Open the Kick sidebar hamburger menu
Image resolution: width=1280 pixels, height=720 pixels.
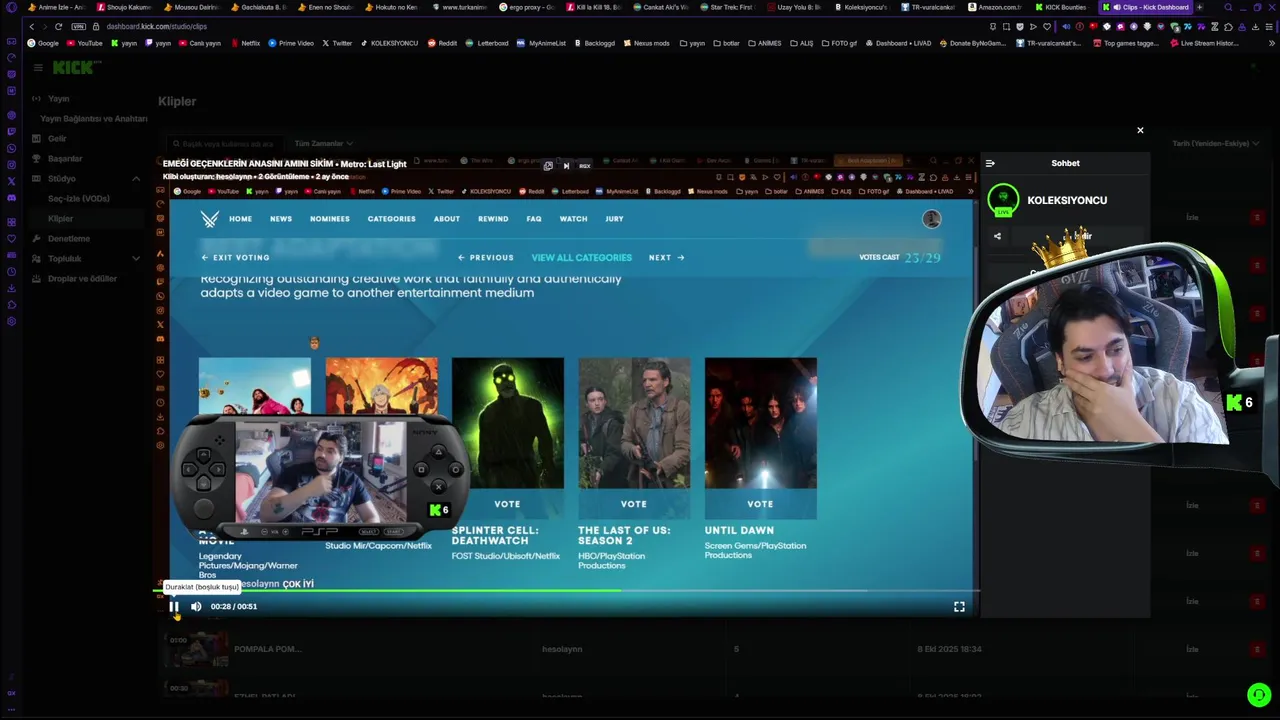click(x=38, y=67)
